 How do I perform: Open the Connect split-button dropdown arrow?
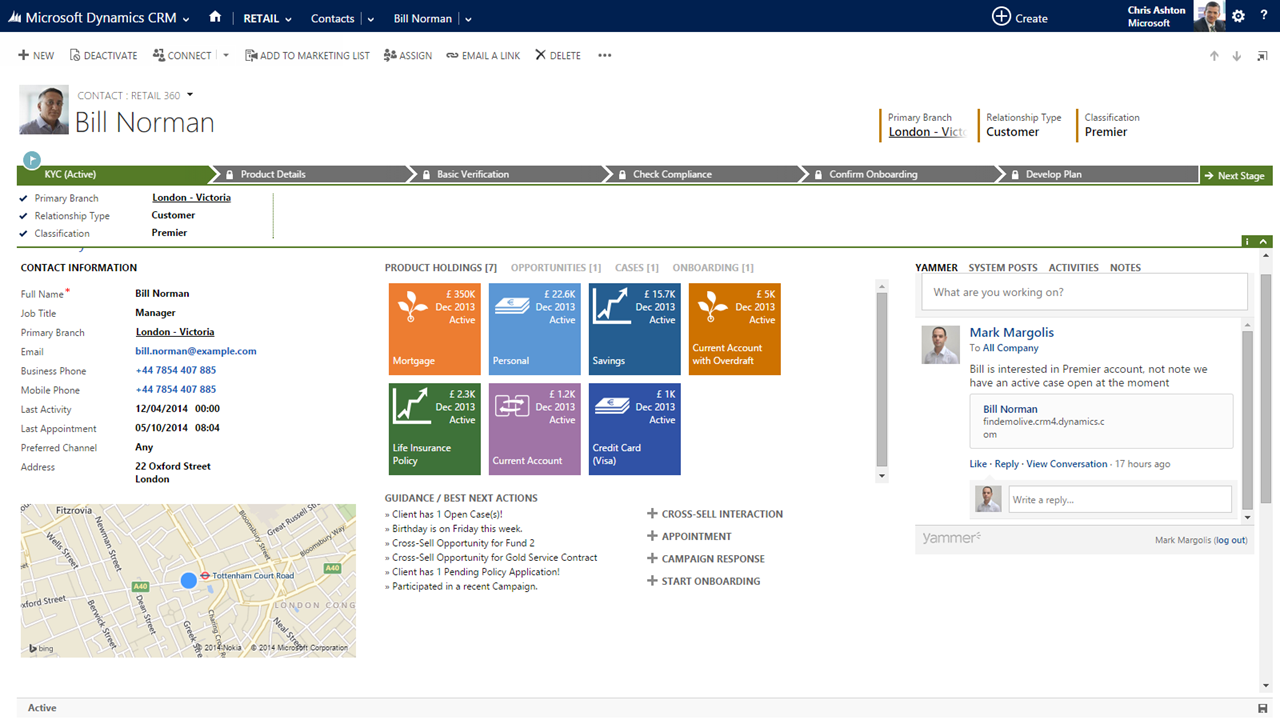click(x=226, y=56)
